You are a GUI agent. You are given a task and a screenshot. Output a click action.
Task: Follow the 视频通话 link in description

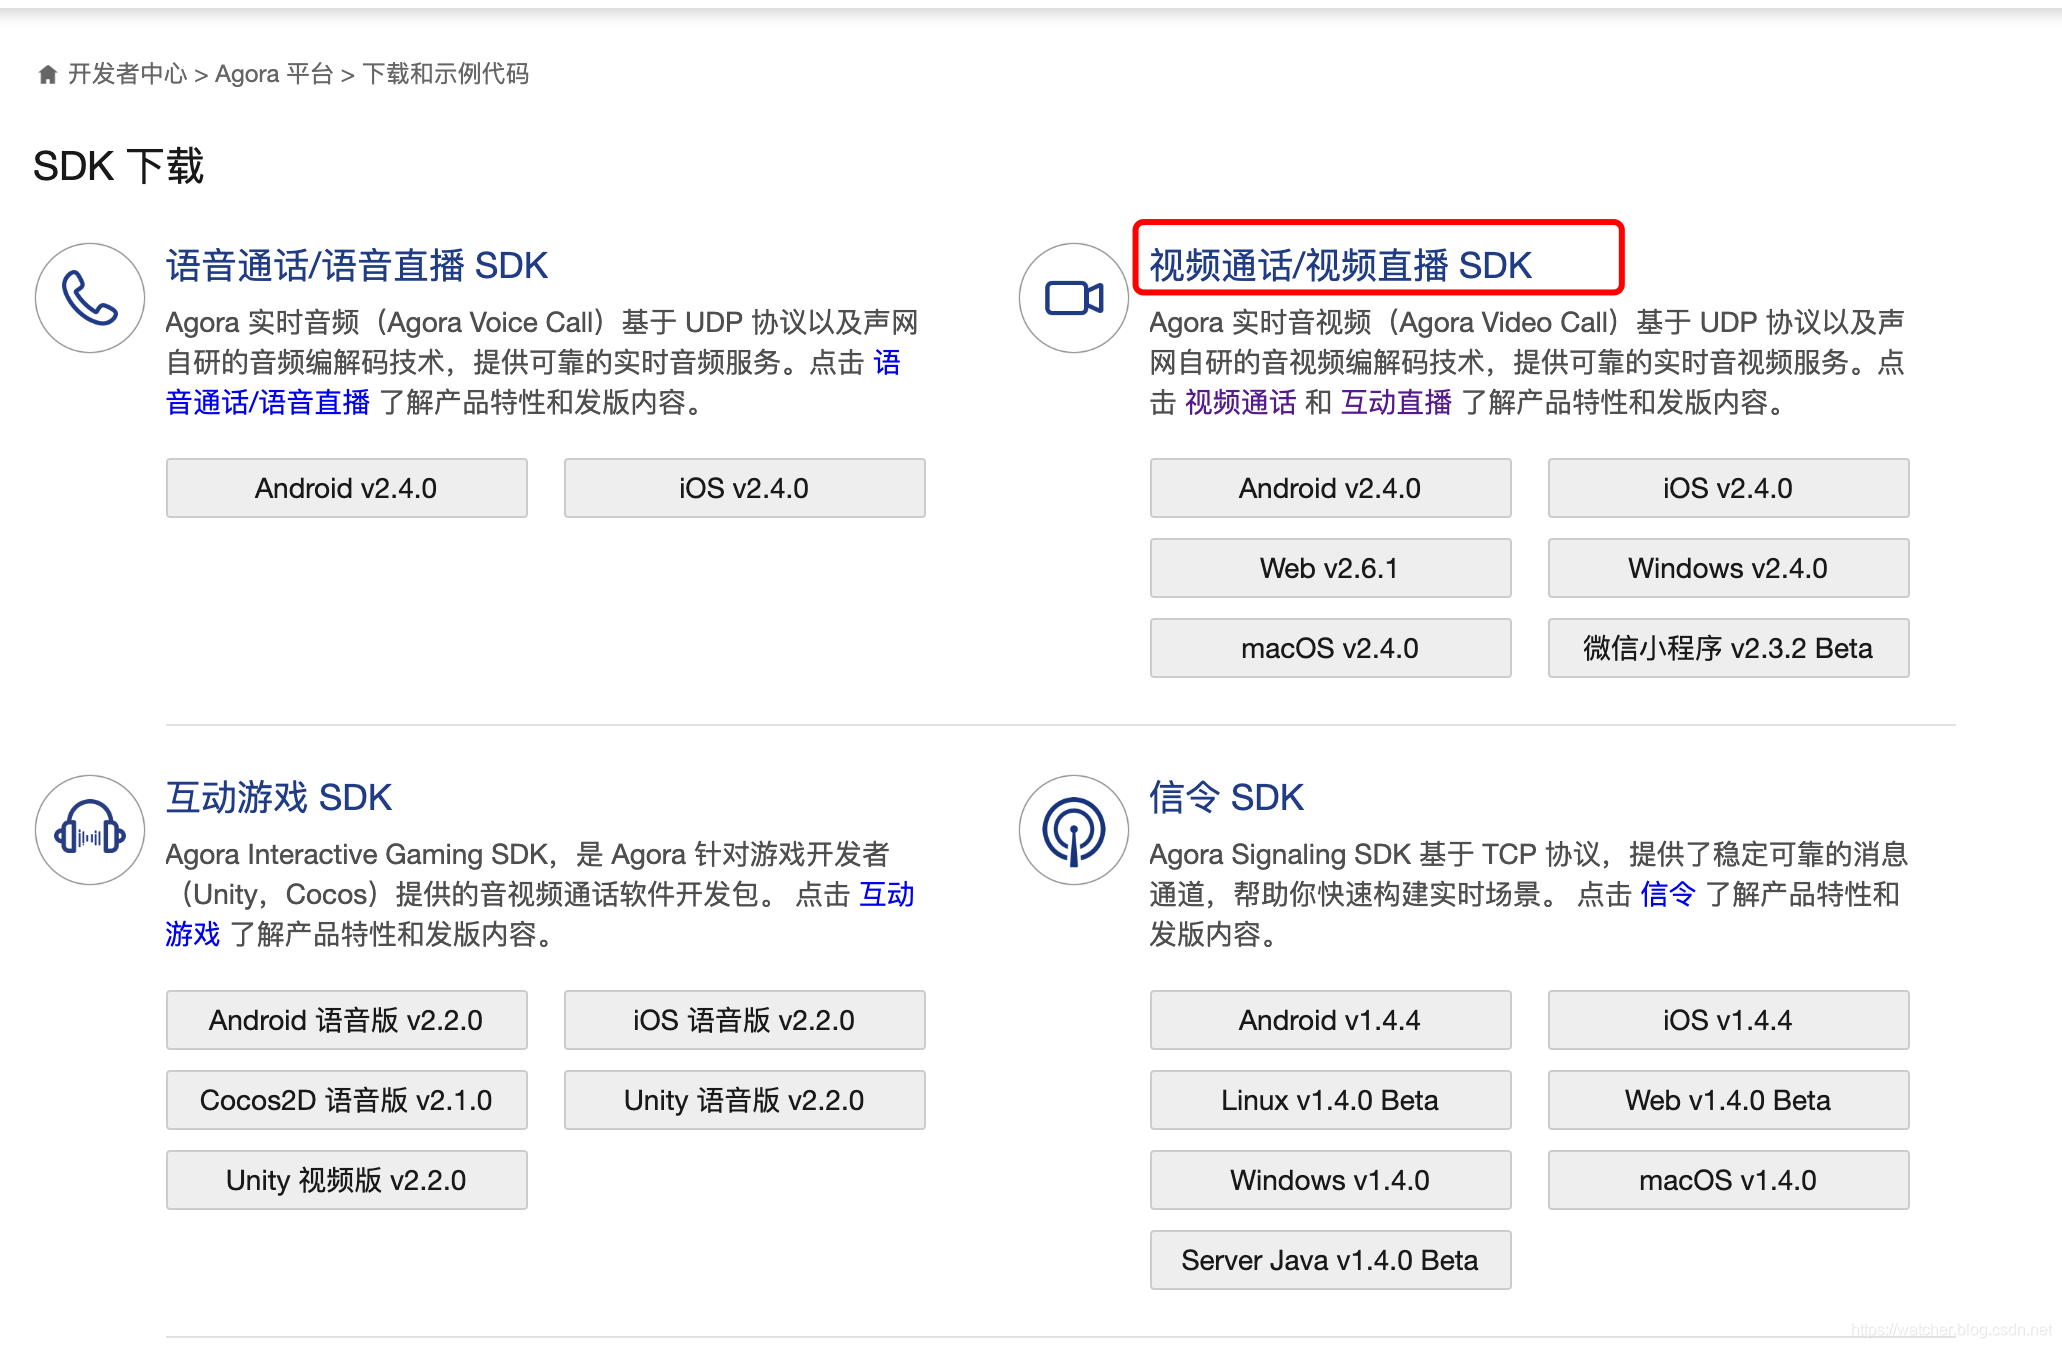tap(1240, 402)
